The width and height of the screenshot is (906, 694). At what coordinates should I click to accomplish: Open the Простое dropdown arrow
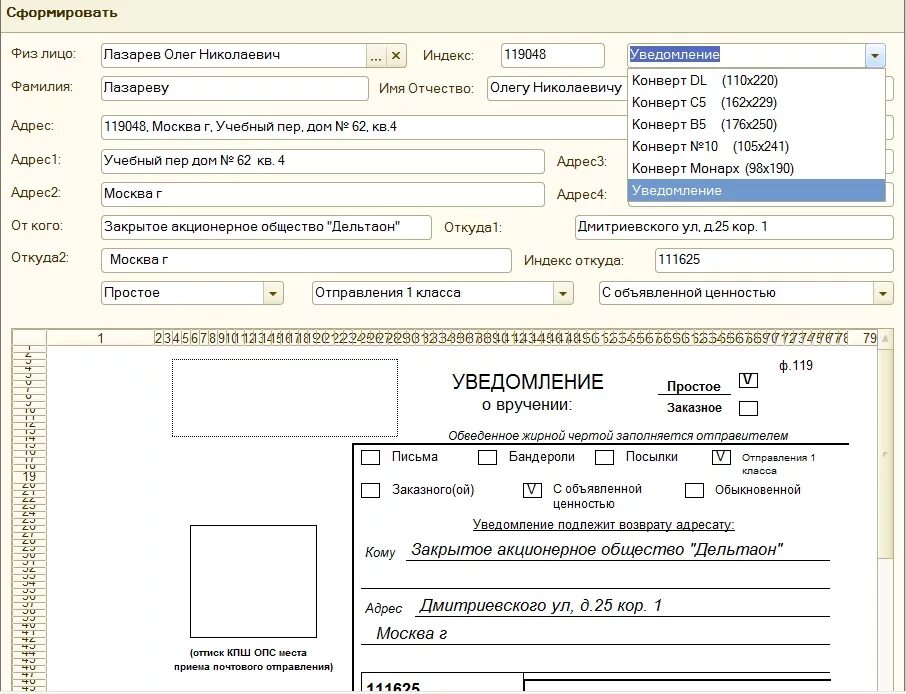click(x=273, y=293)
